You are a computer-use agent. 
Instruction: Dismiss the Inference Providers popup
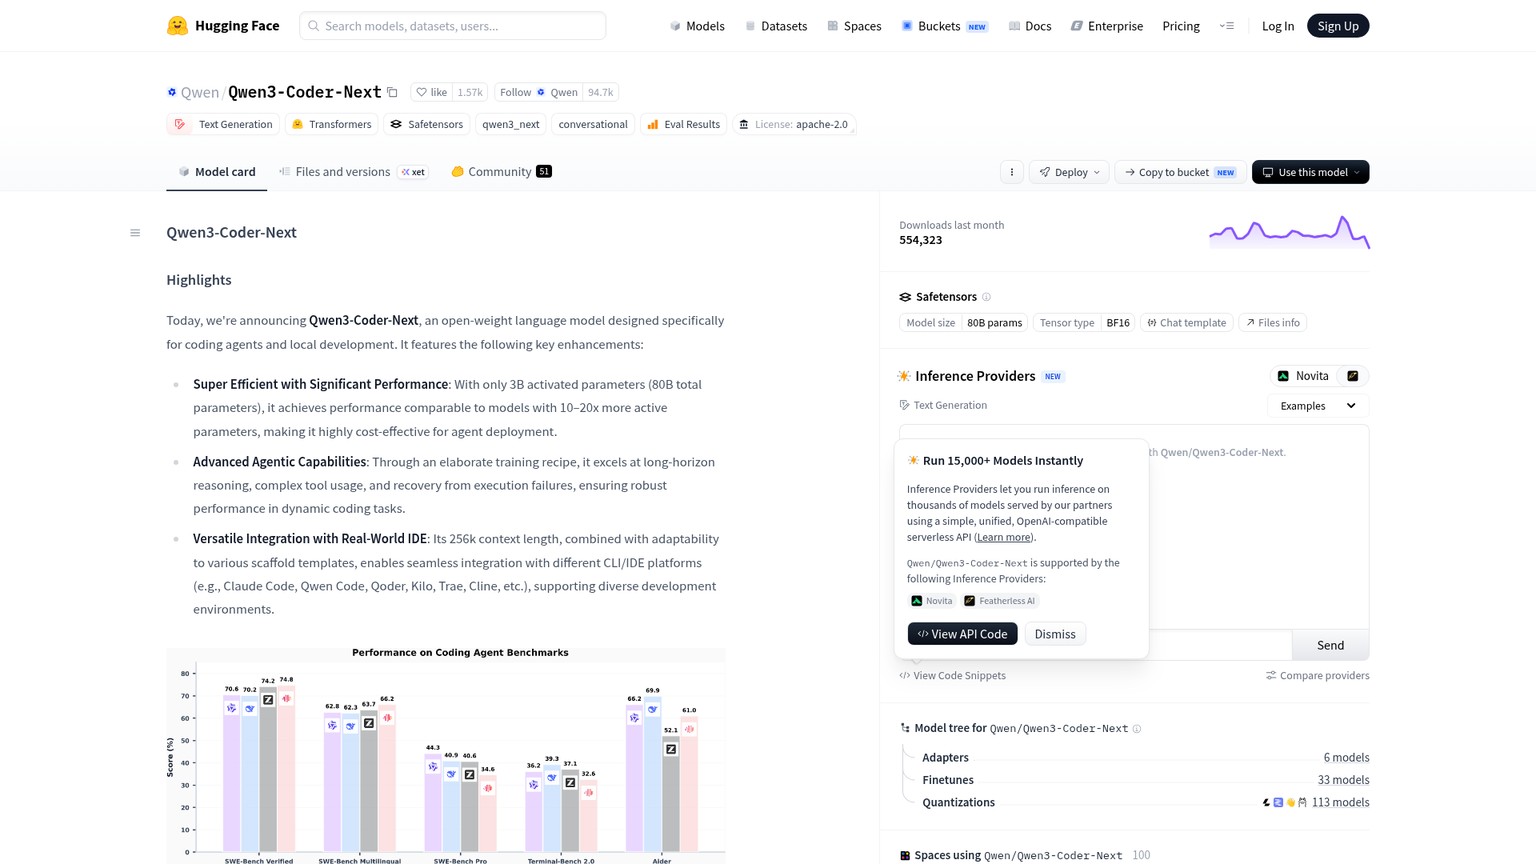coord(1055,634)
